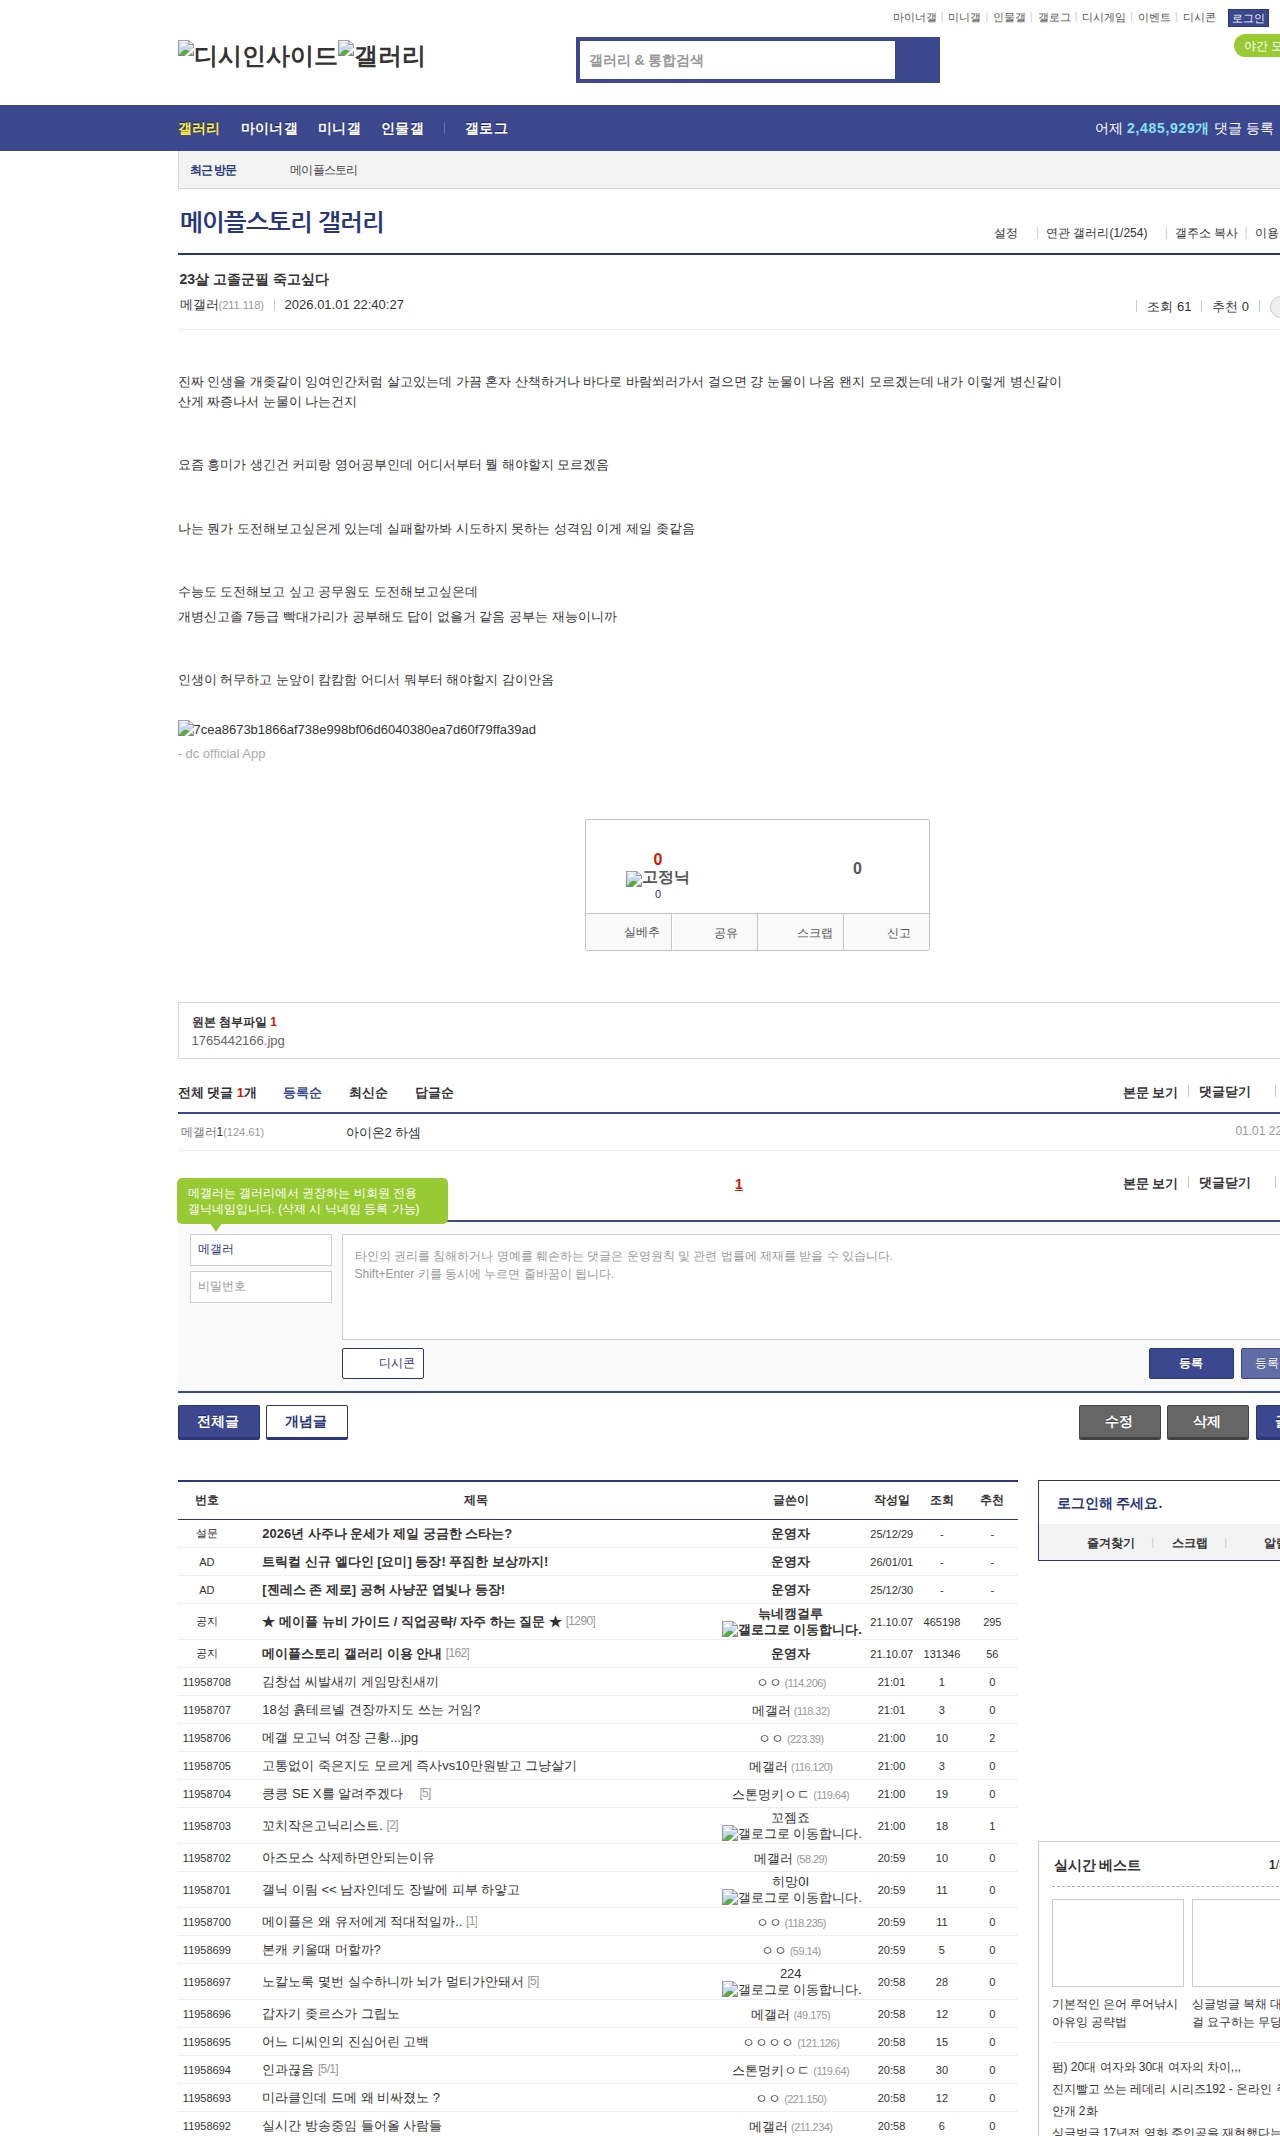The image size is (1280, 2136).
Task: Open post 큥큥 SE X를 알려주겠다
Action: (332, 1794)
